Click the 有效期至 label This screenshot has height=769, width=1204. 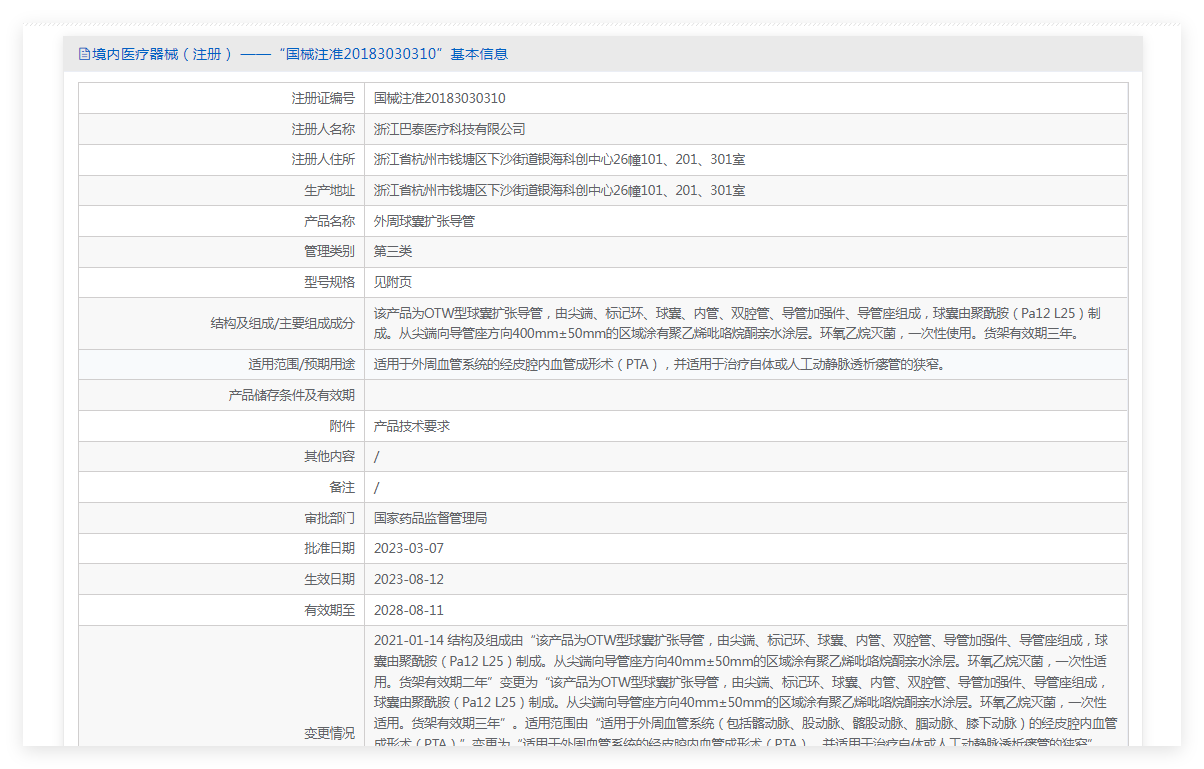(x=329, y=611)
